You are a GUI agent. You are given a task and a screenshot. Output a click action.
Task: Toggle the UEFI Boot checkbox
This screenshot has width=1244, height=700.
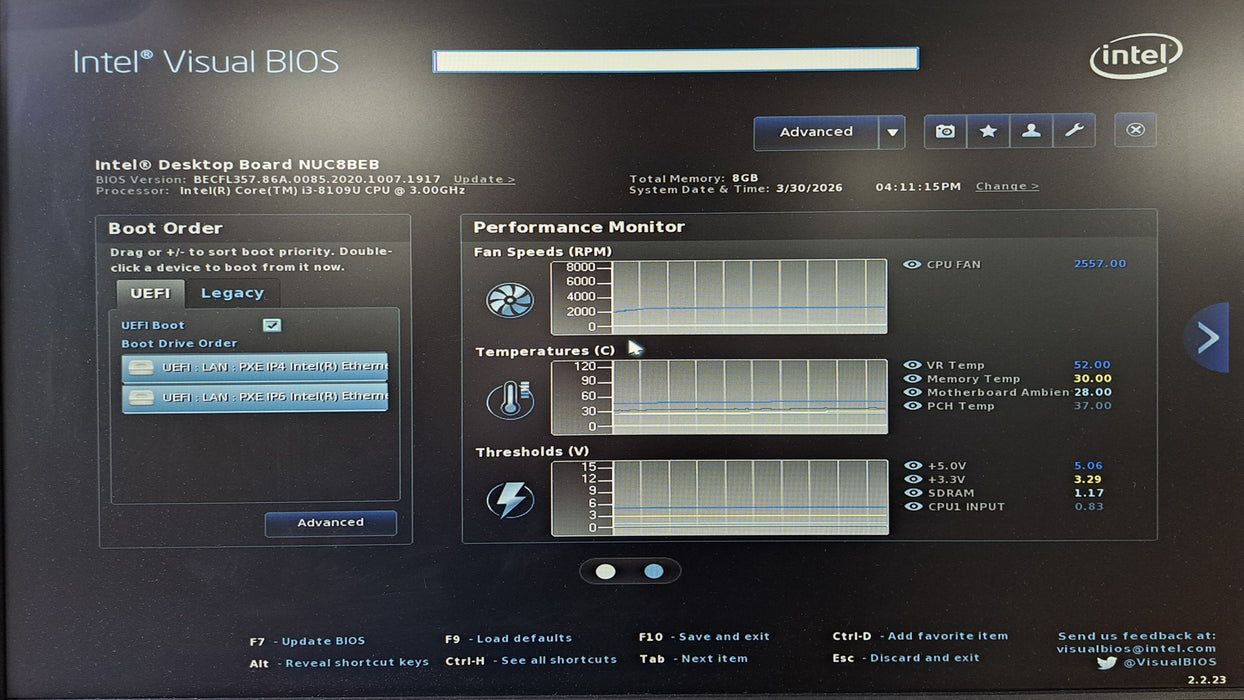tap(271, 325)
